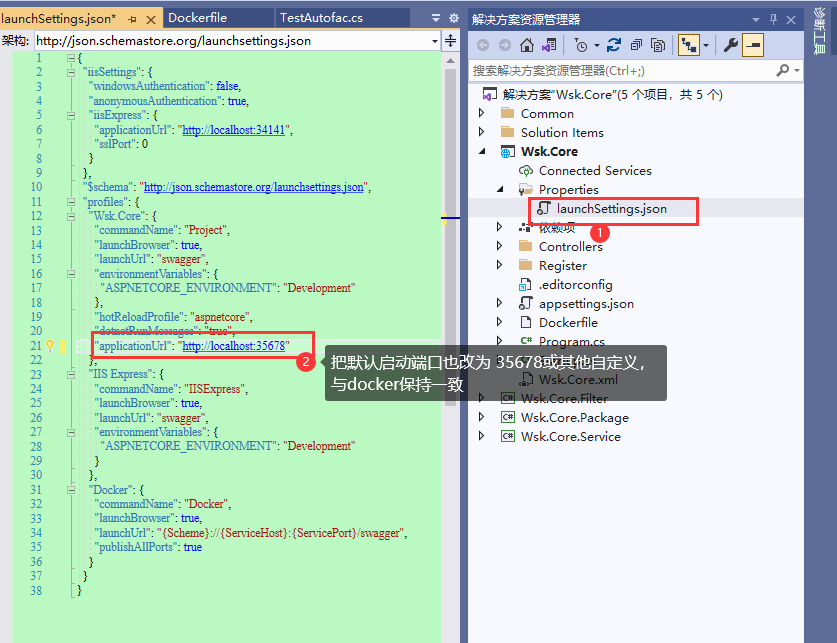Click the lightbulb quick-action icon on line 21
The width and height of the screenshot is (837, 643).
pyautogui.click(x=50, y=346)
